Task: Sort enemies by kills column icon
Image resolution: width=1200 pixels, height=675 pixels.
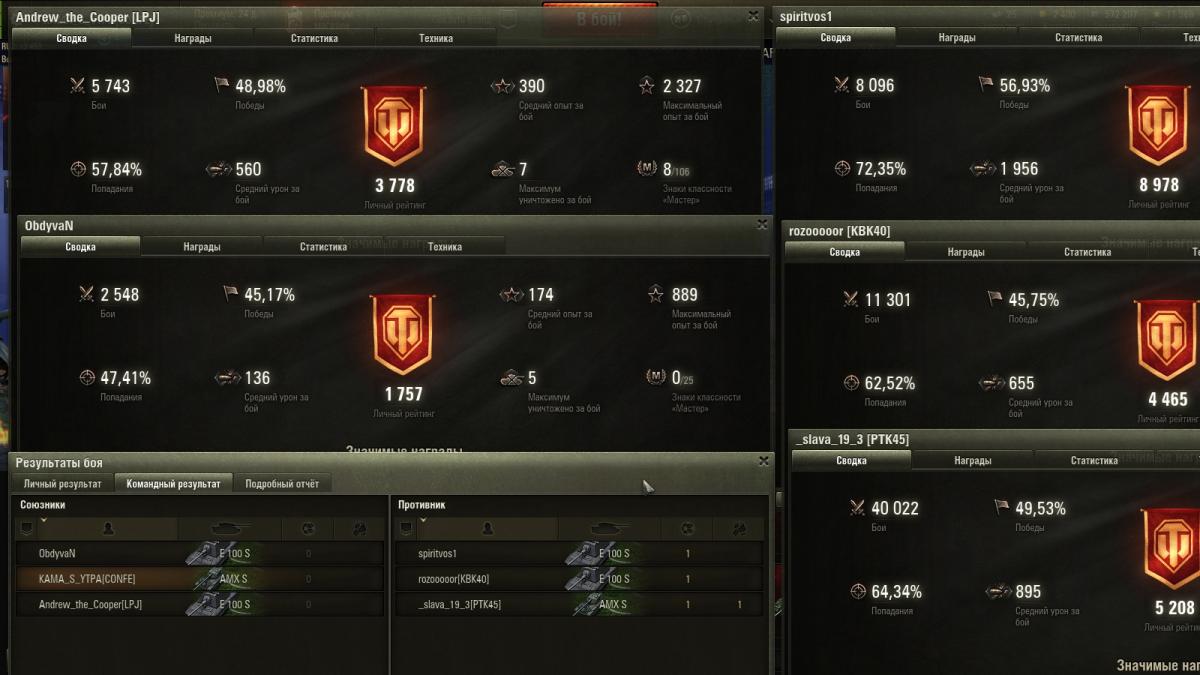Action: (x=687, y=528)
